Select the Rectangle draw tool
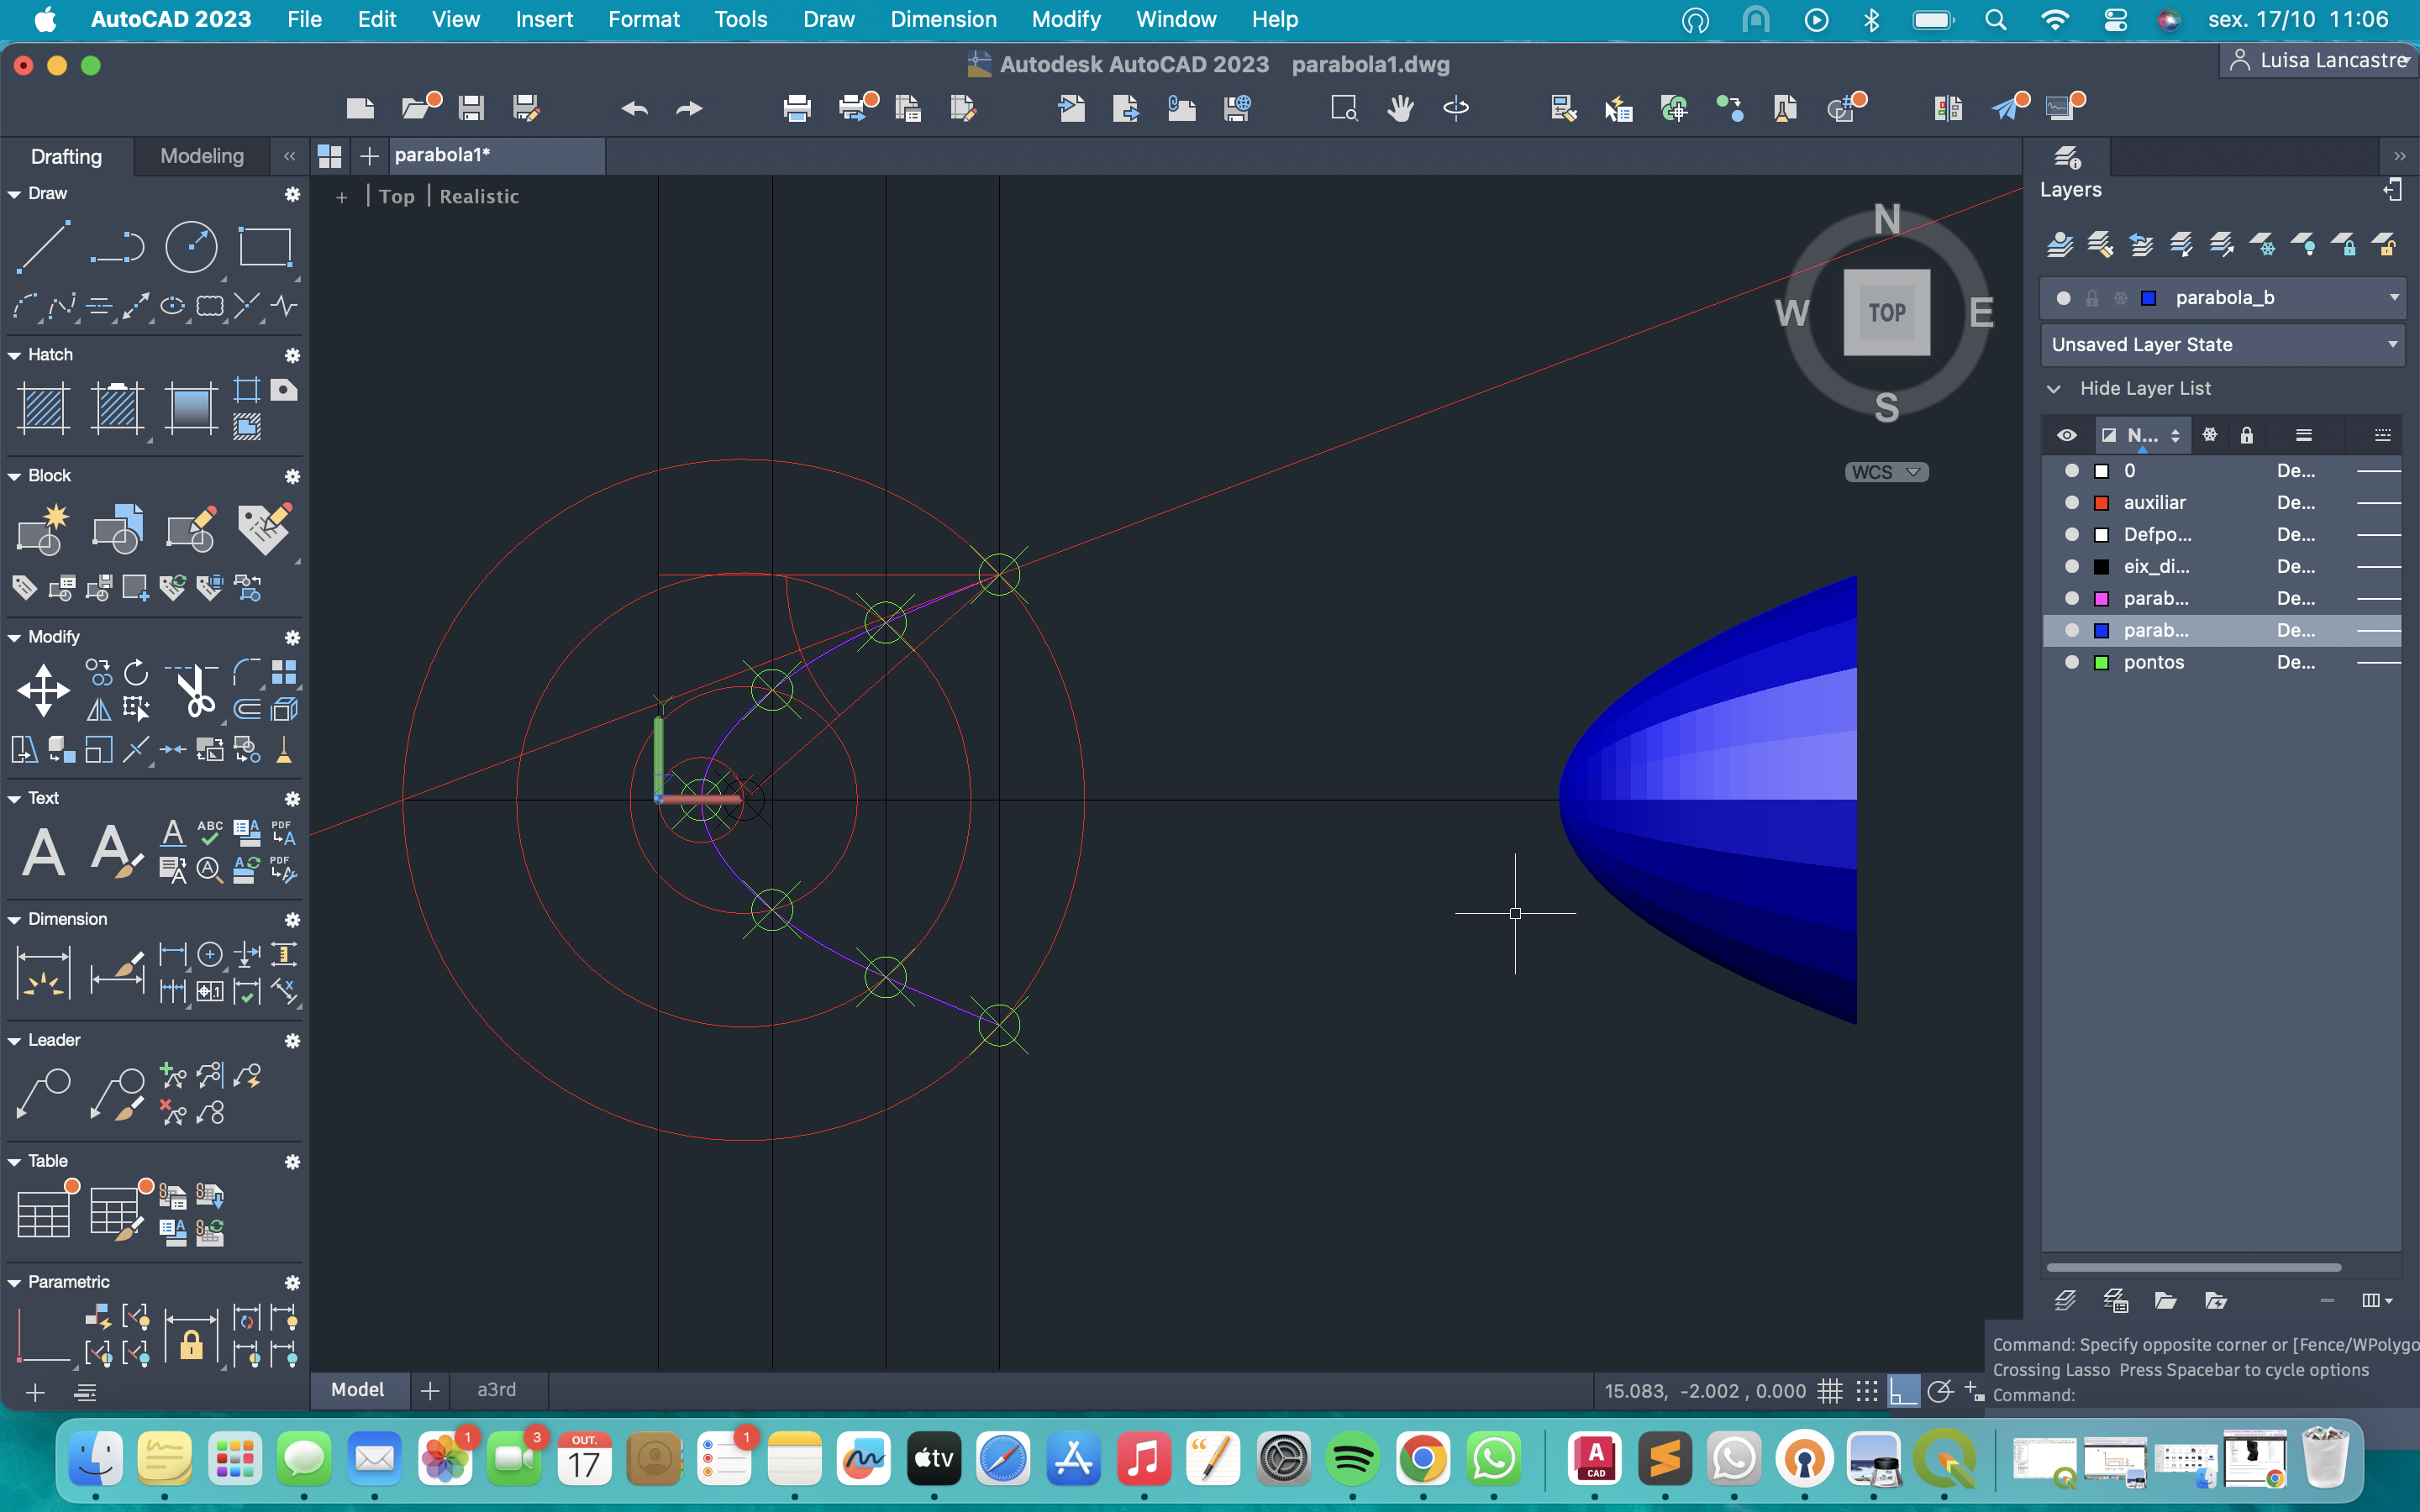 [x=265, y=247]
